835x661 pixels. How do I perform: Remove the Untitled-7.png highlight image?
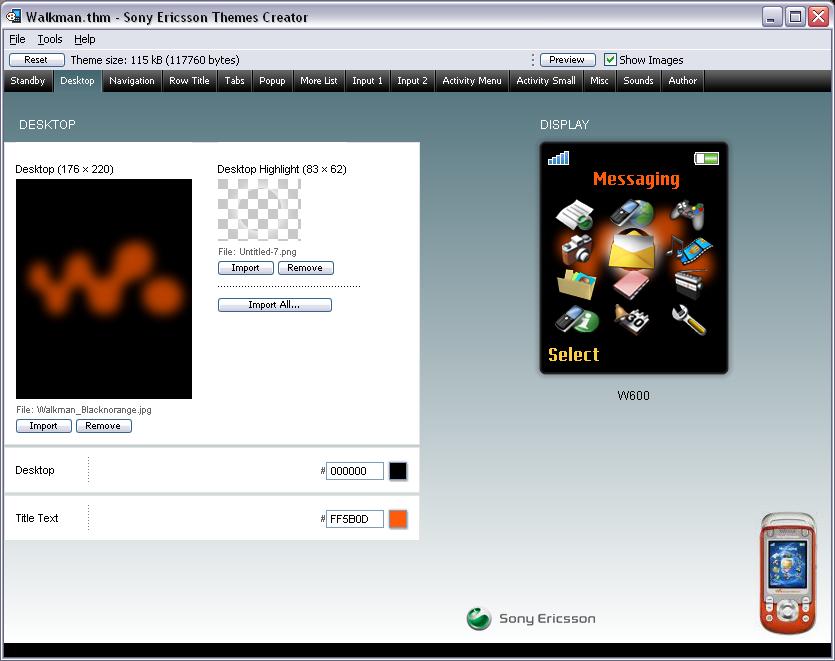305,268
